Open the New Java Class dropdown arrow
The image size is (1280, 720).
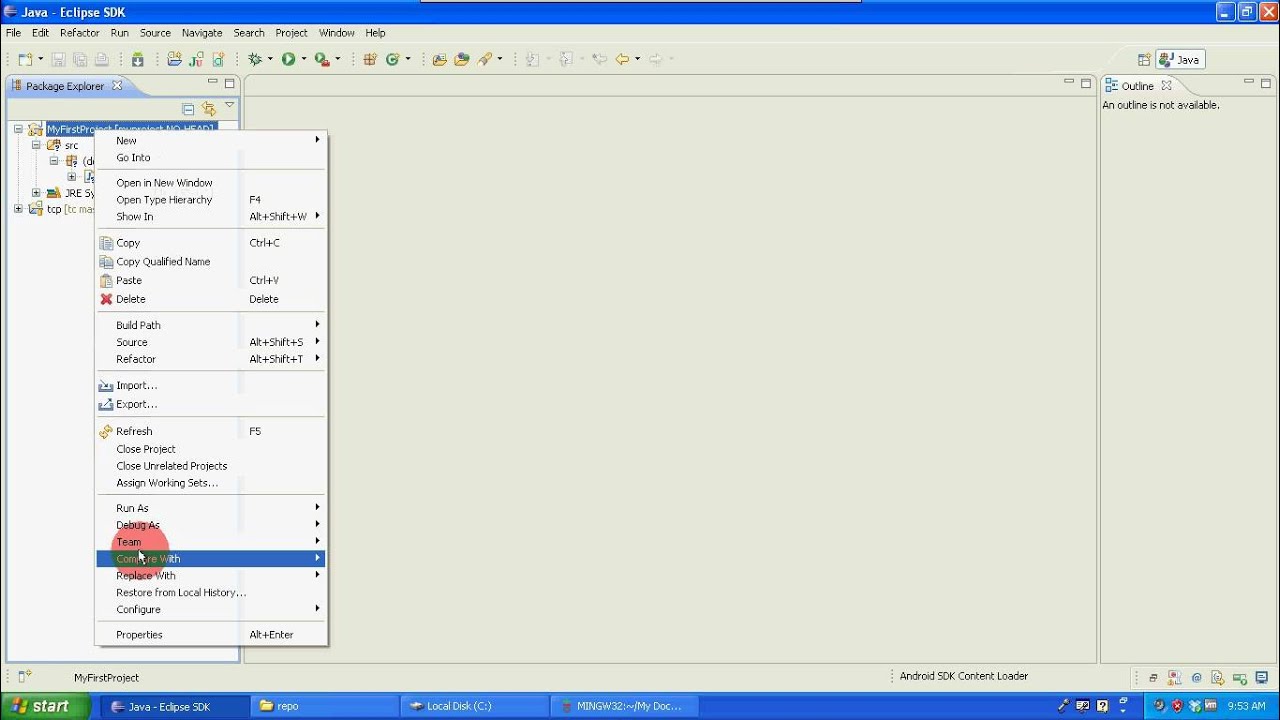point(408,60)
